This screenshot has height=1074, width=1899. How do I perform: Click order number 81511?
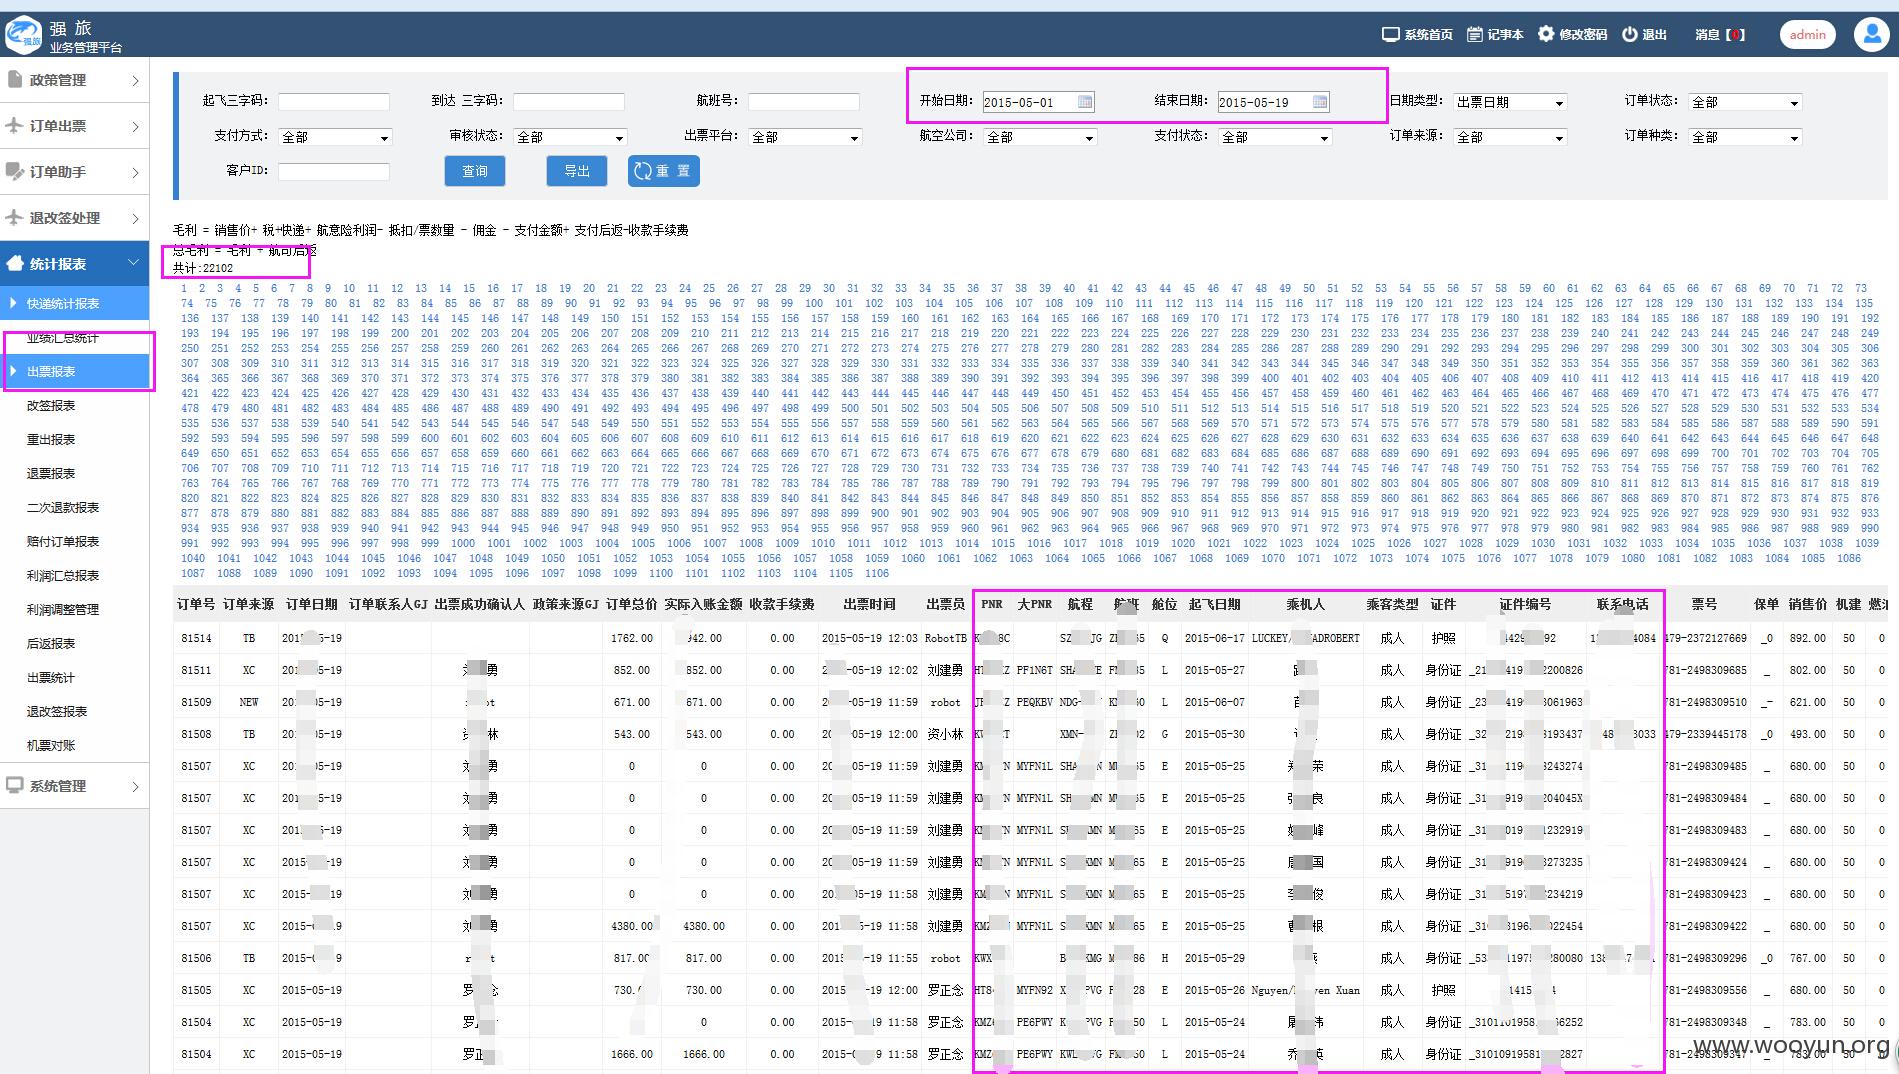[x=196, y=670]
